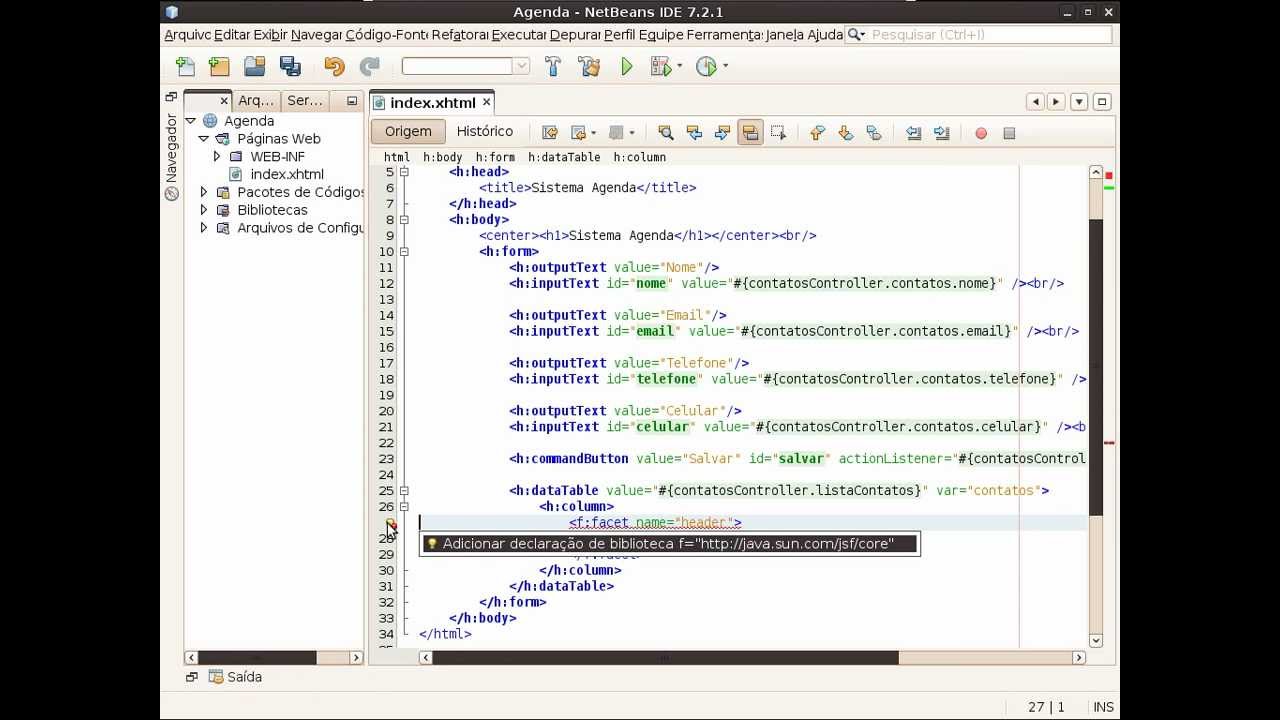This screenshot has width=1280, height=720.
Task: Expand the WEB-INF folder
Action: coord(217,157)
